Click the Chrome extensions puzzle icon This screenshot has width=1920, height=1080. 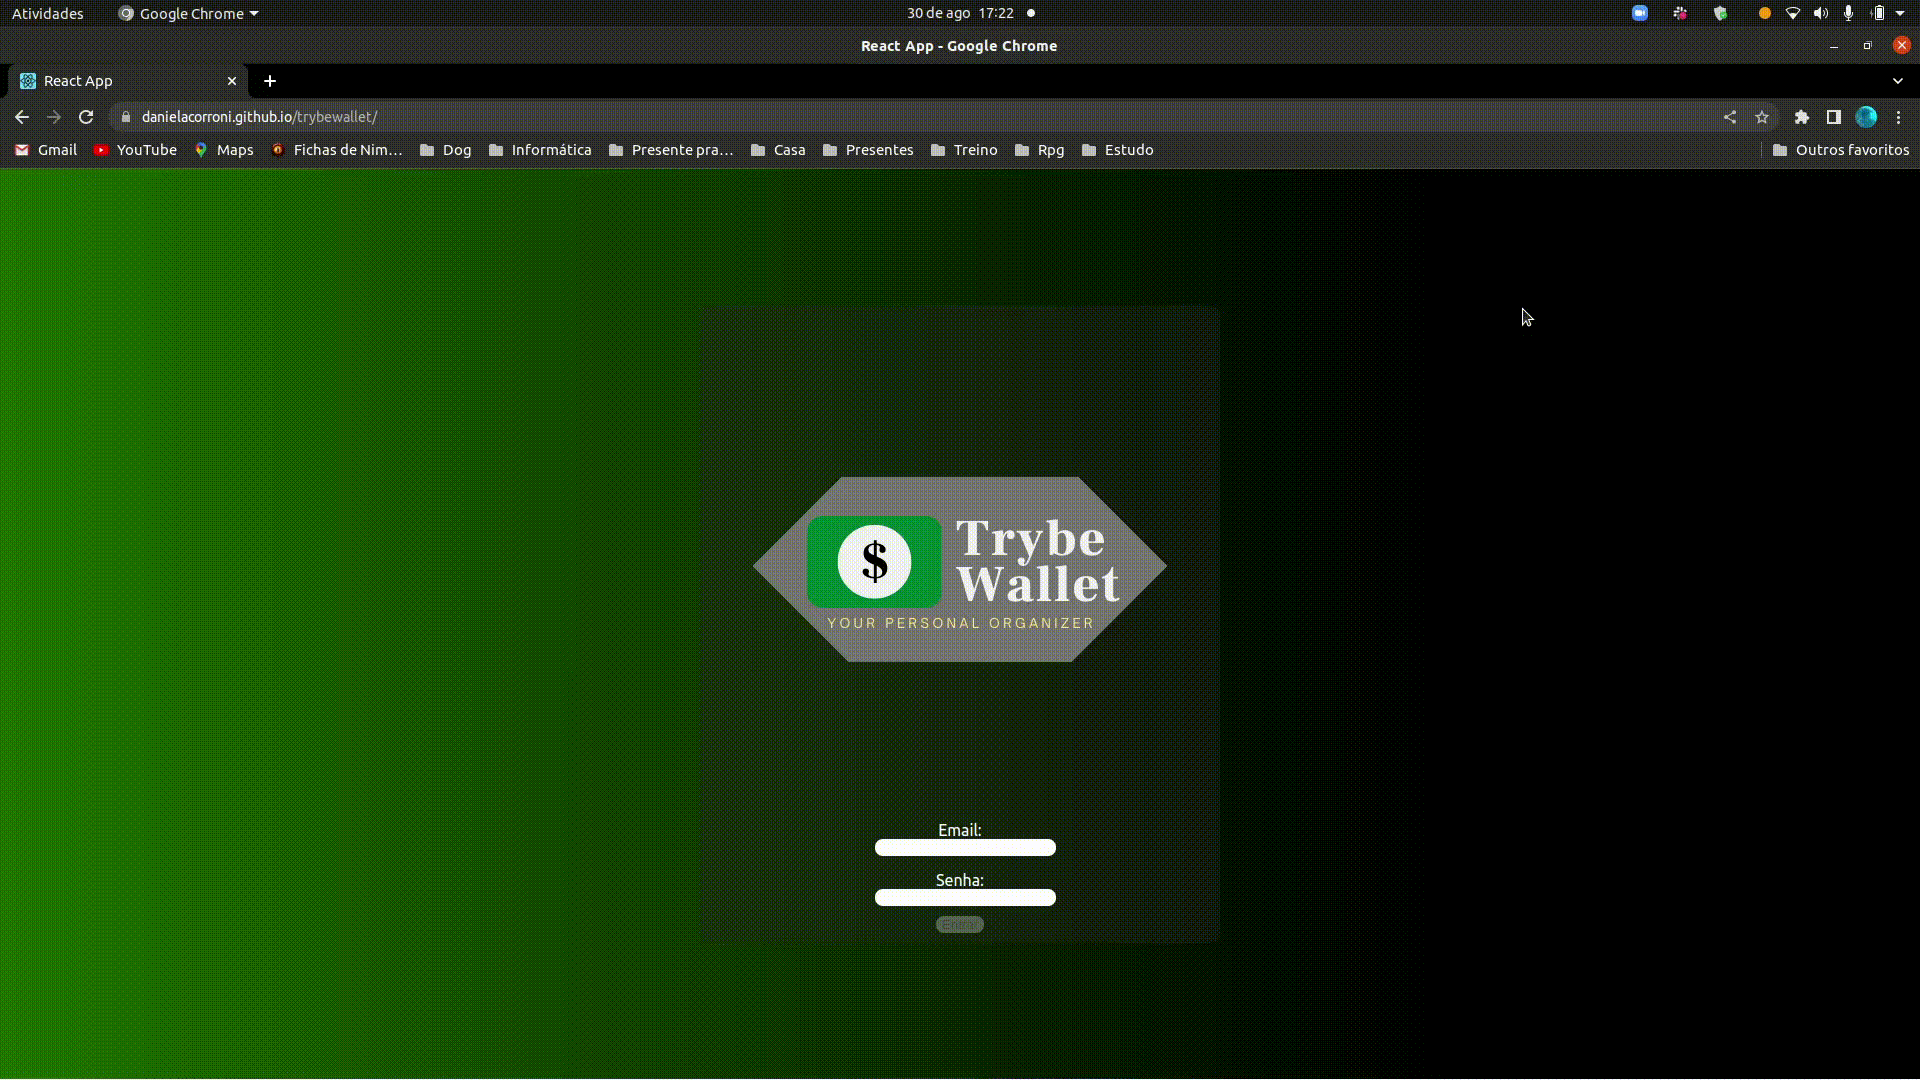click(1800, 116)
